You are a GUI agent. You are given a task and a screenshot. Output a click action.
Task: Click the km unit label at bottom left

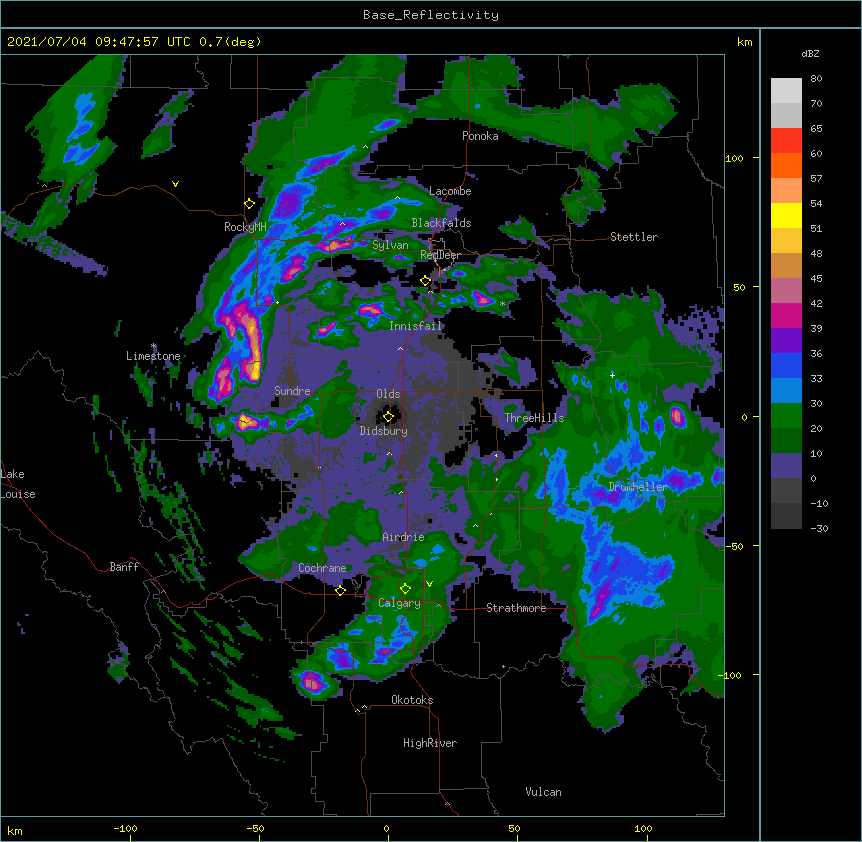pyautogui.click(x=15, y=831)
